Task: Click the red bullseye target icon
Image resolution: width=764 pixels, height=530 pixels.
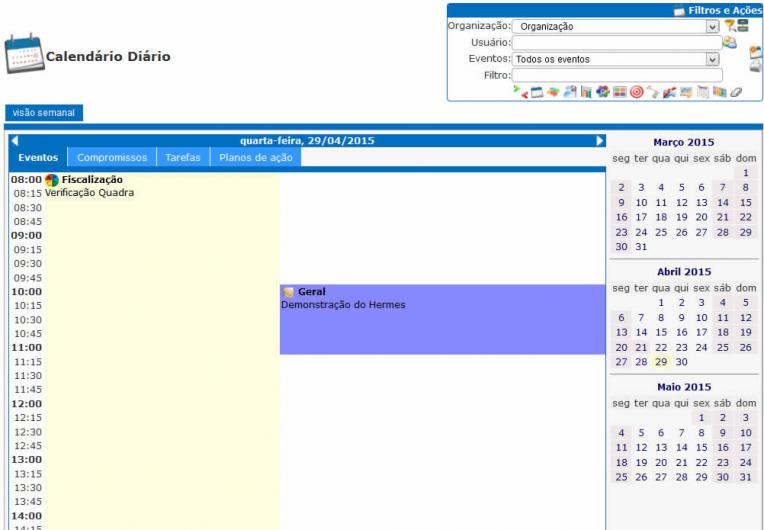Action: coord(636,92)
